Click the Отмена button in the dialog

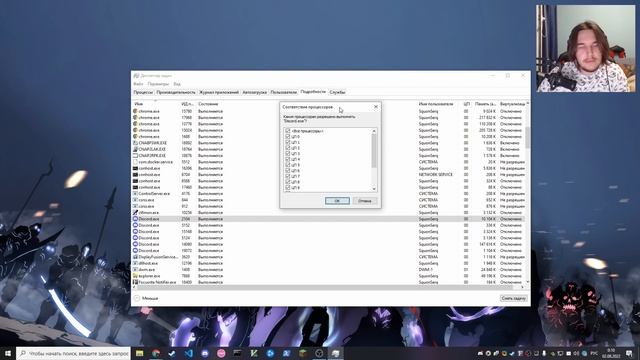364,201
